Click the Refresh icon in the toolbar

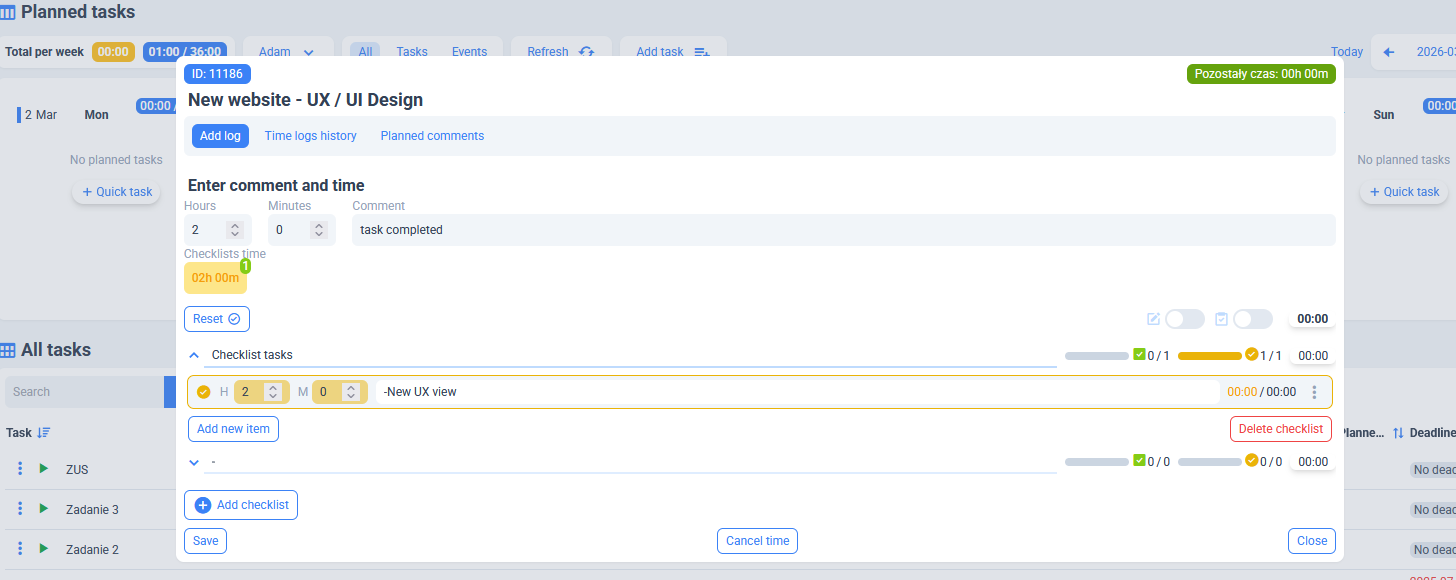pyautogui.click(x=586, y=52)
